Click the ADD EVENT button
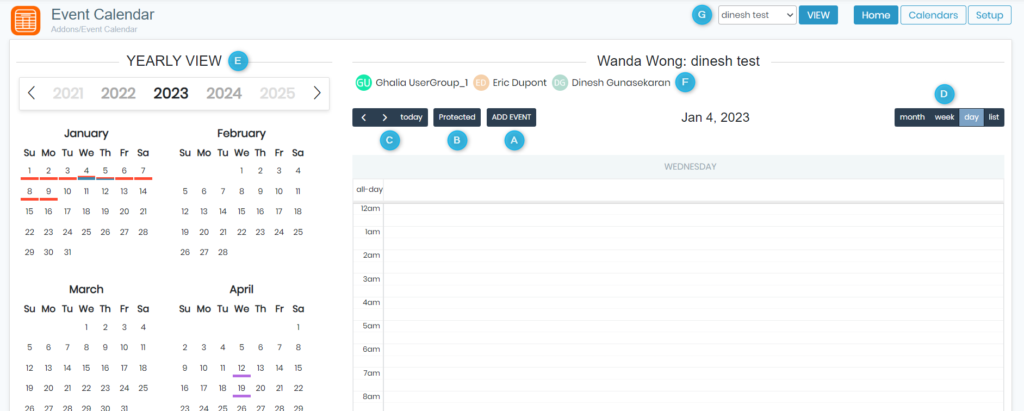1024x411 pixels. (511, 118)
